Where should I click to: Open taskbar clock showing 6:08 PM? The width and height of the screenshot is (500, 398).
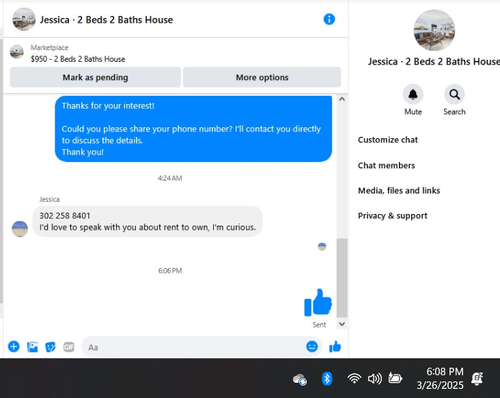440,378
